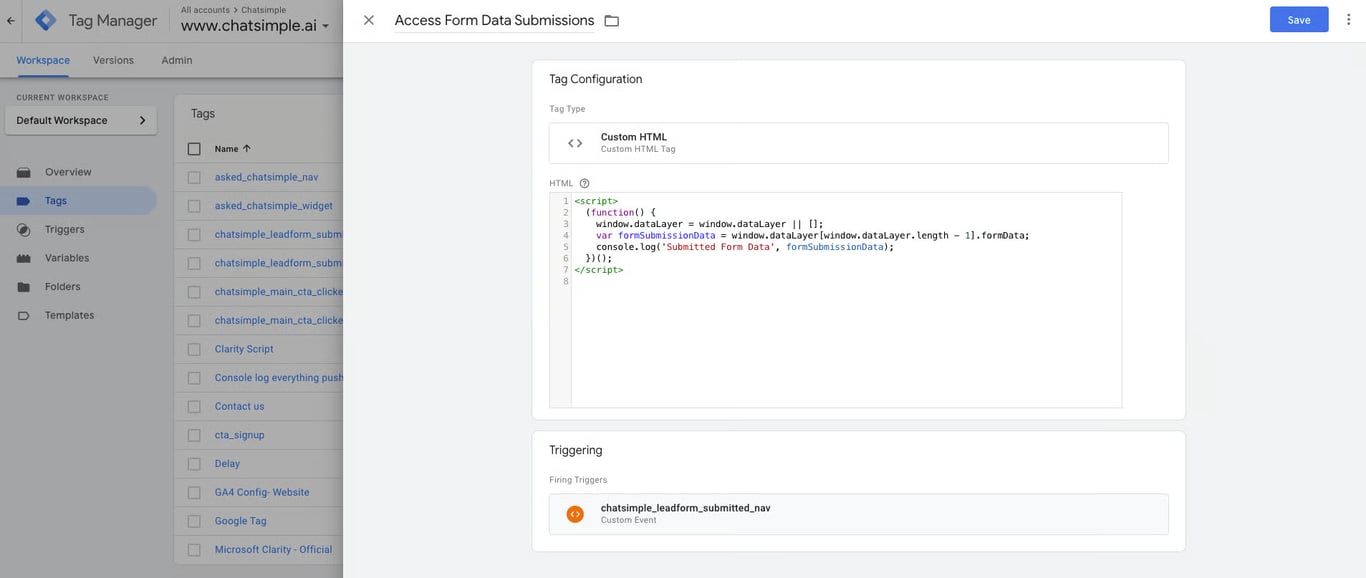This screenshot has width=1366, height=578.
Task: Close the tag editor panel
Action: pos(369,20)
